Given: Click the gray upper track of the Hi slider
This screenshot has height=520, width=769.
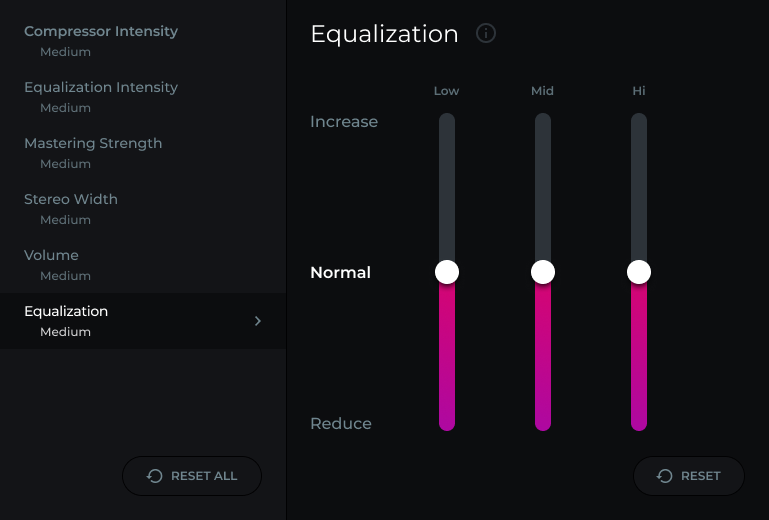Looking at the screenshot, I should [639, 186].
